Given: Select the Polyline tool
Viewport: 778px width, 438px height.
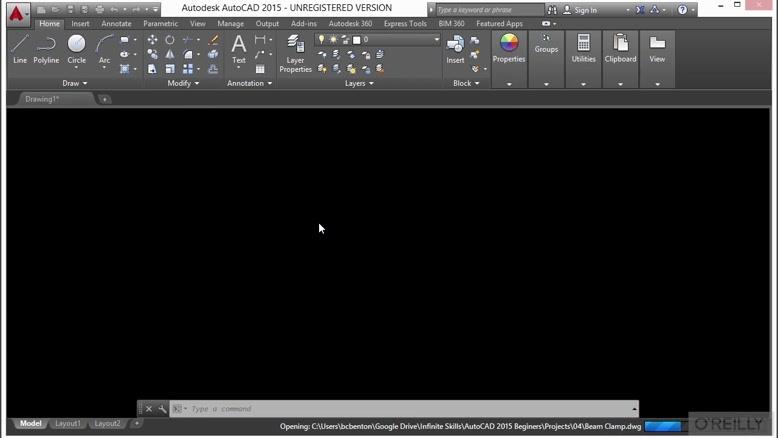Looking at the screenshot, I should (x=46, y=49).
